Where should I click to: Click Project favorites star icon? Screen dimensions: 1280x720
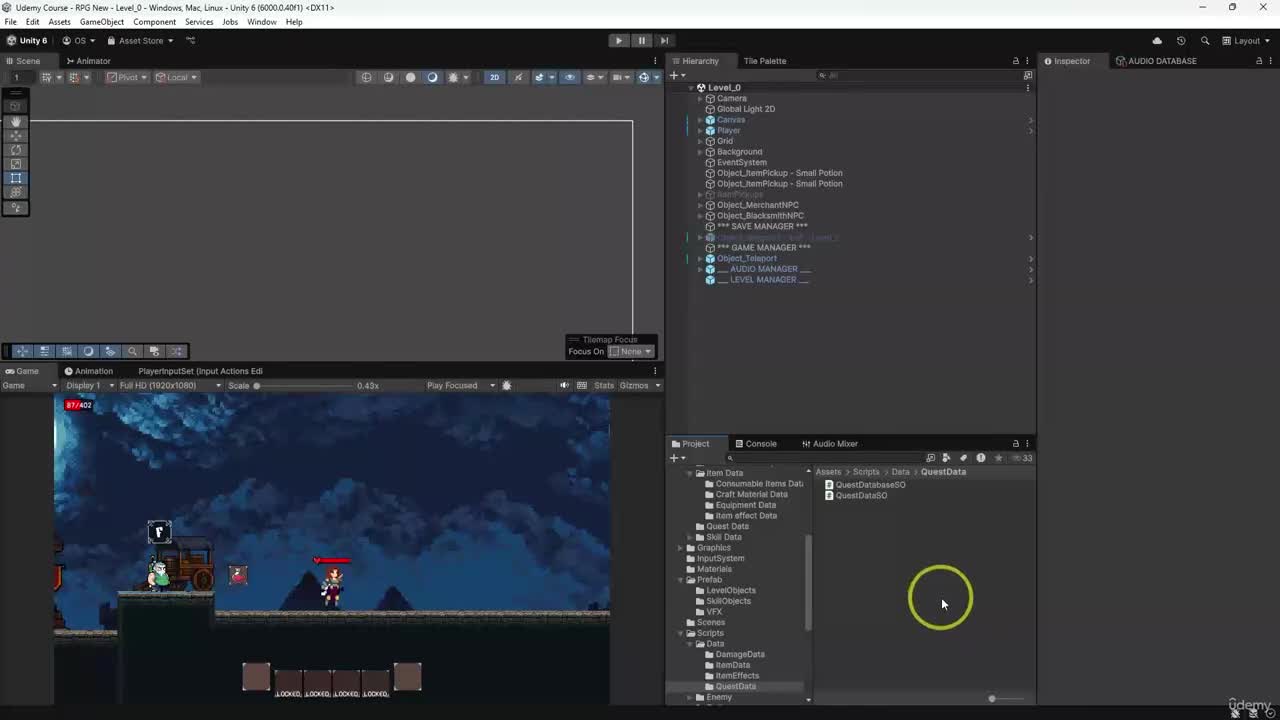pos(998,458)
